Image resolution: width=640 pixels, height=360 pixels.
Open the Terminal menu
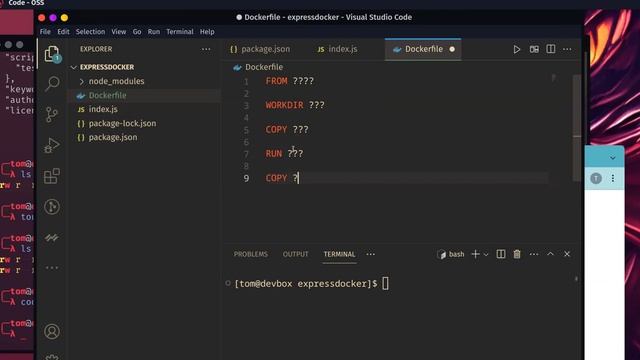(x=180, y=32)
